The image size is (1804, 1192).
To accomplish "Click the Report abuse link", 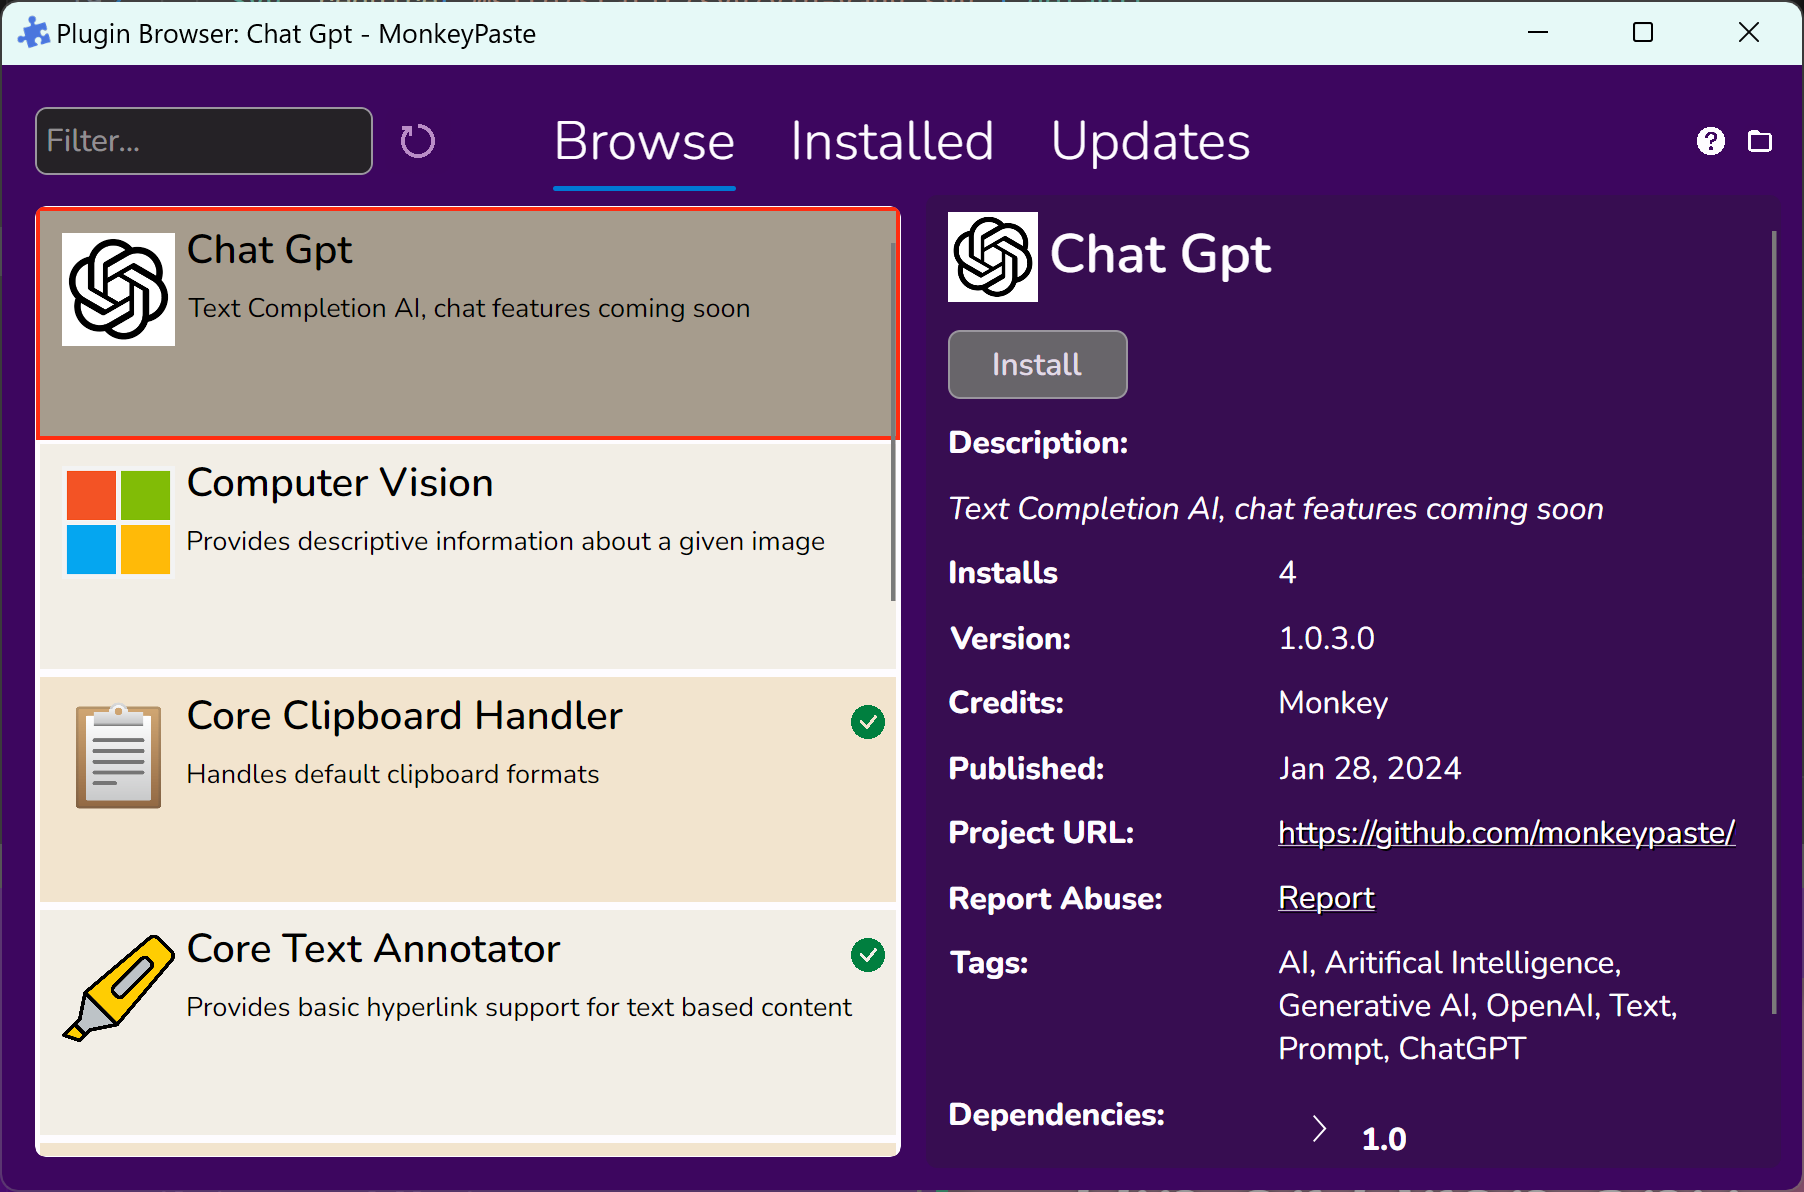I will (1326, 898).
